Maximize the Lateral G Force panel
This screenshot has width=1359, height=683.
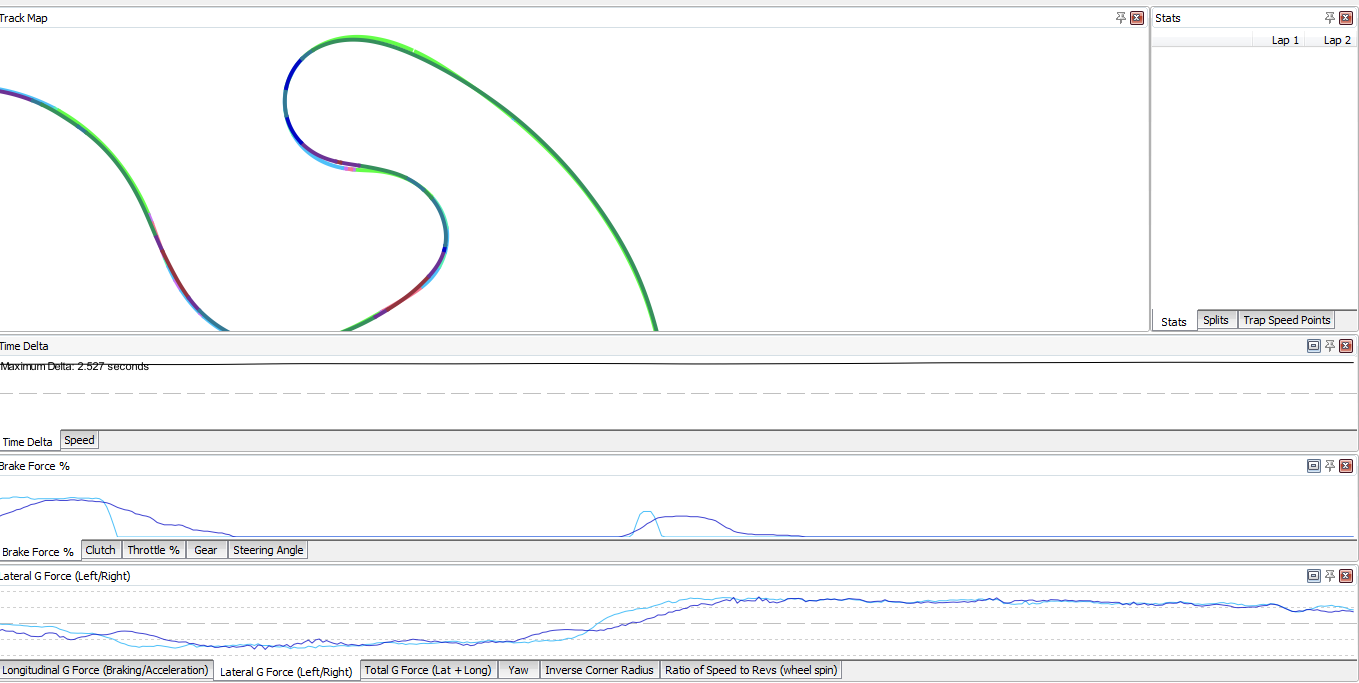click(x=1314, y=576)
